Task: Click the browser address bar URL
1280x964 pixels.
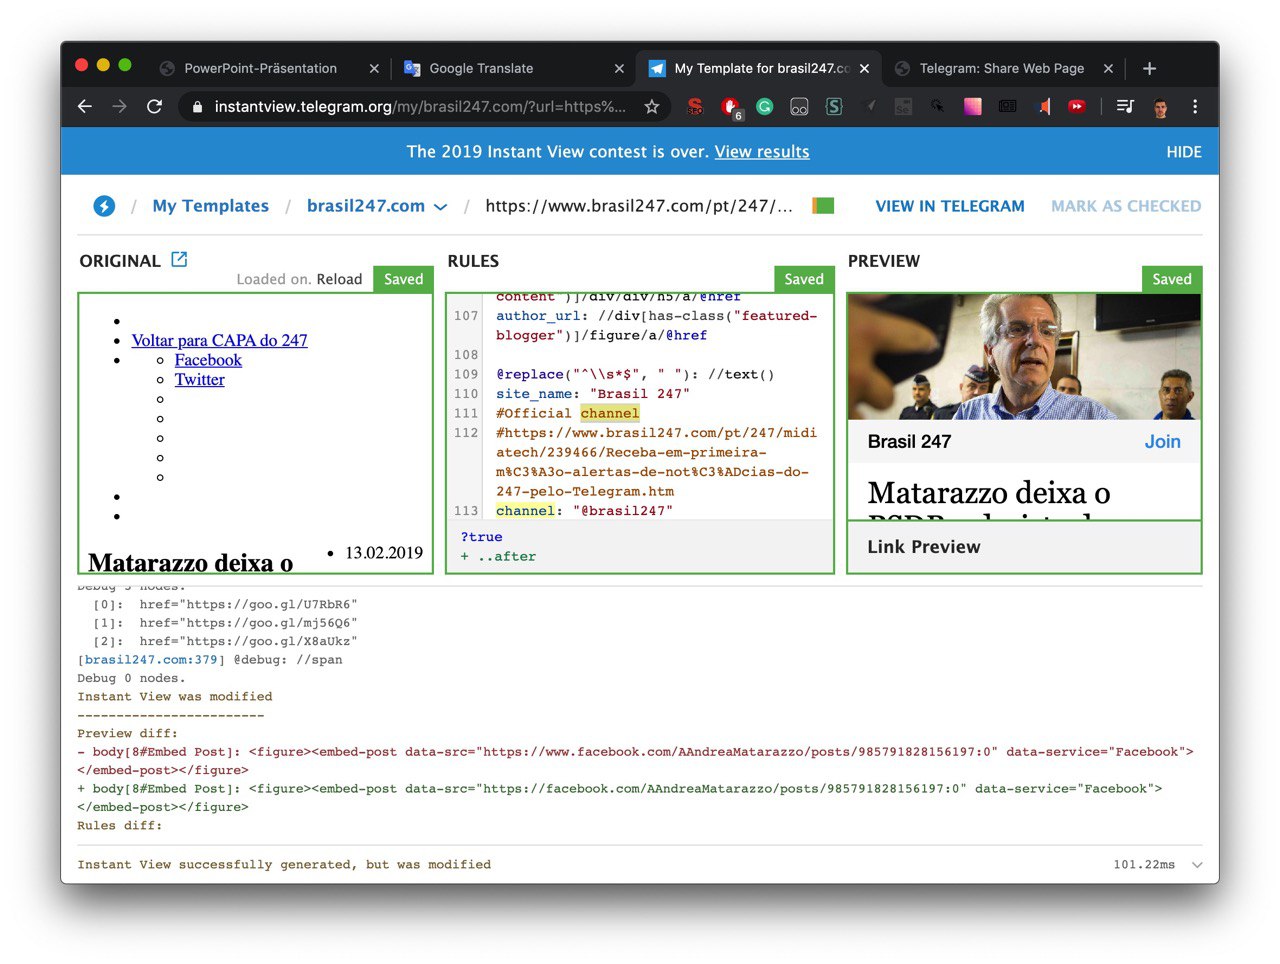Action: (x=420, y=106)
